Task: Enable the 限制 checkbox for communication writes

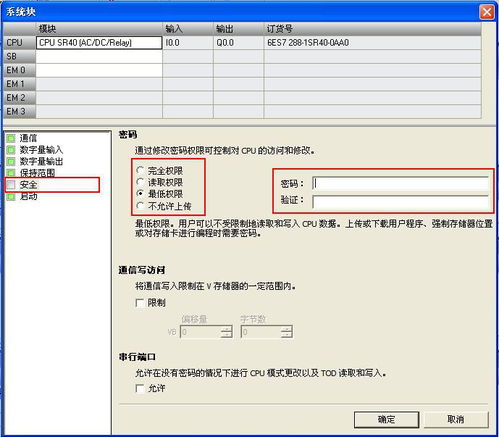Action: coord(140,303)
